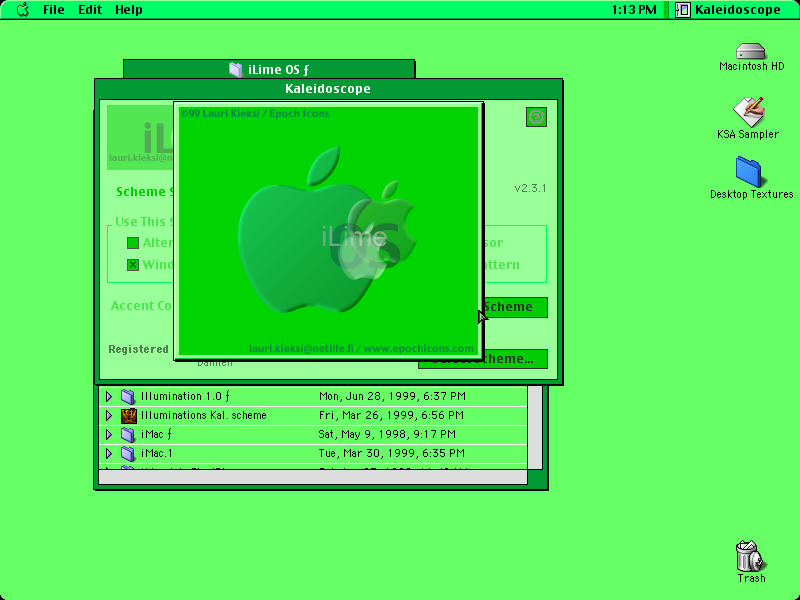
Task: Click the date 'Tue, Mar 30, 1999, 6:35 PM'
Action: (x=391, y=453)
